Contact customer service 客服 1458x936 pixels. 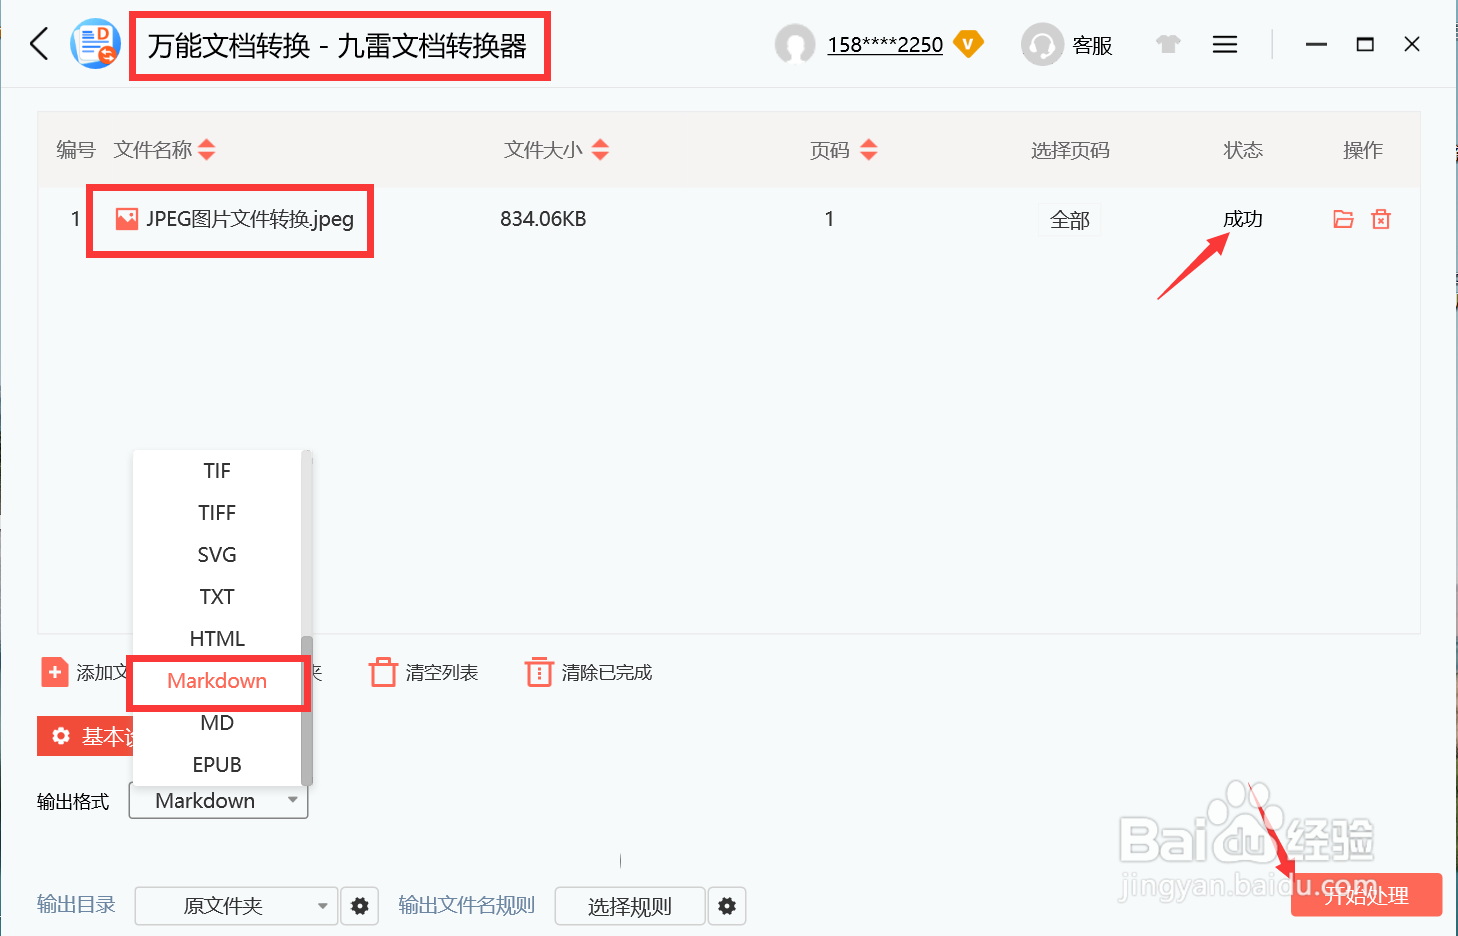click(1067, 45)
